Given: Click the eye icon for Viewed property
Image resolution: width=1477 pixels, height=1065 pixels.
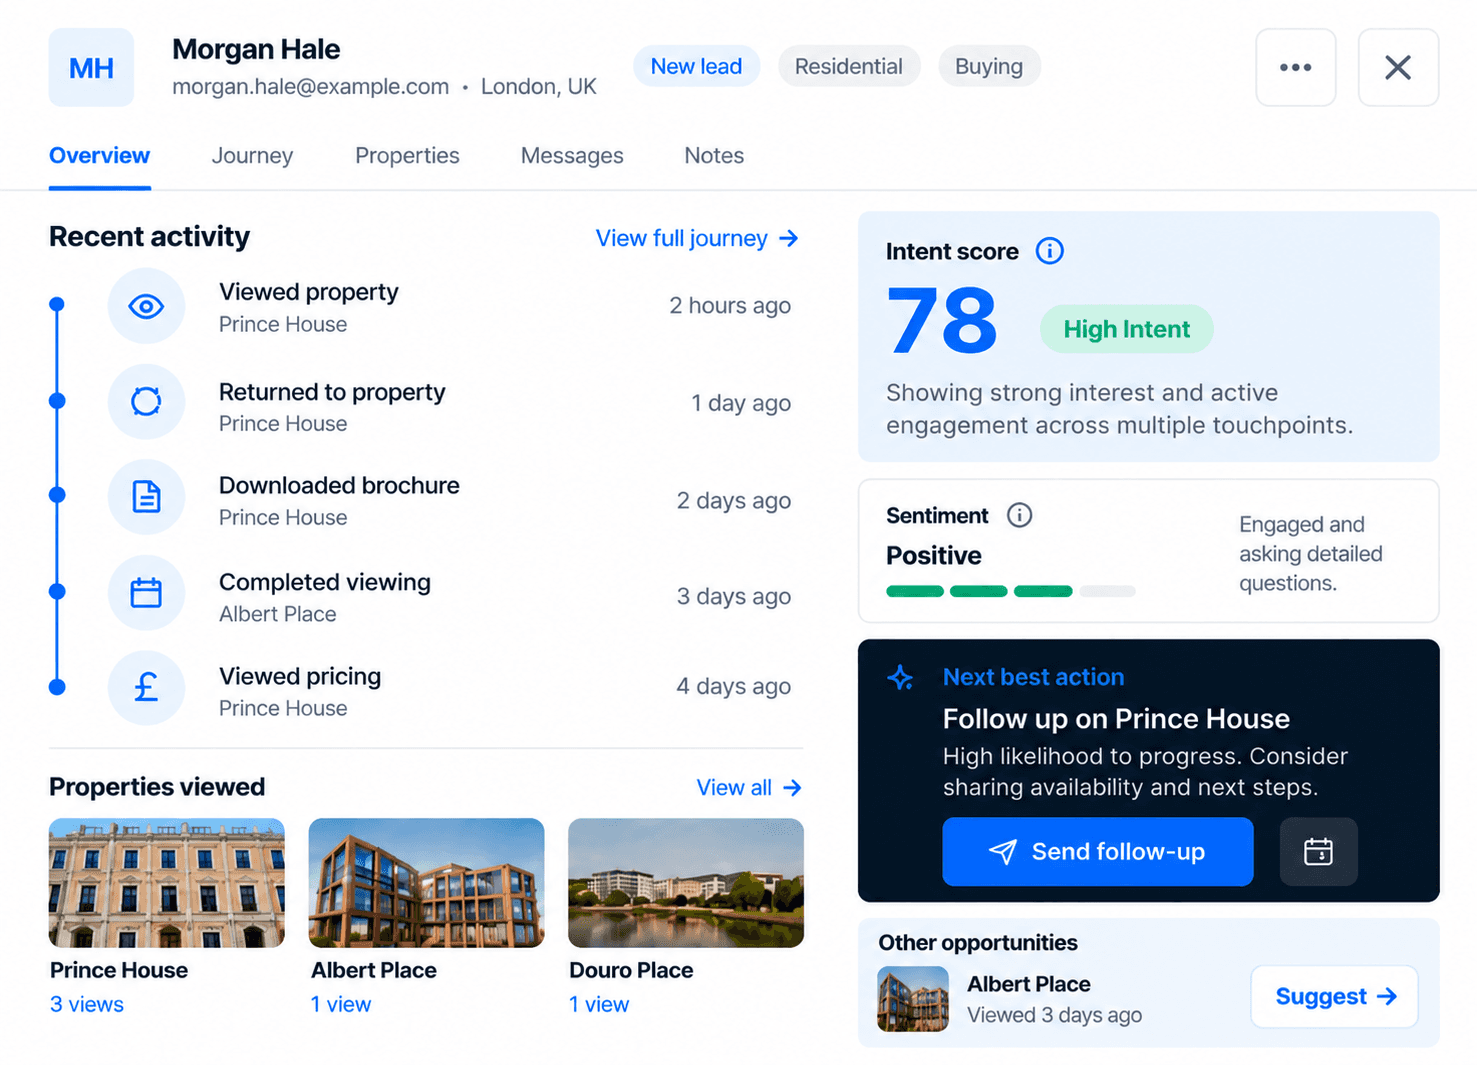Looking at the screenshot, I should click(146, 306).
